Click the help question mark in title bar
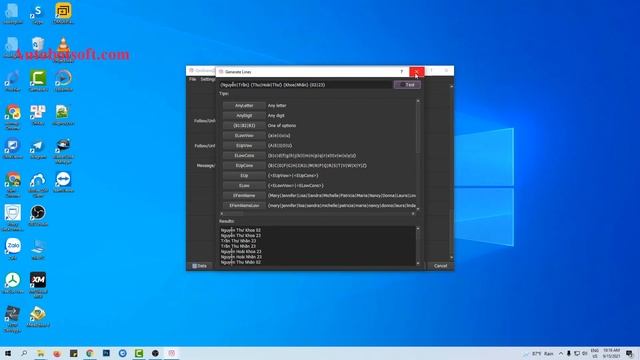This screenshot has height=360, width=640. pyautogui.click(x=402, y=71)
